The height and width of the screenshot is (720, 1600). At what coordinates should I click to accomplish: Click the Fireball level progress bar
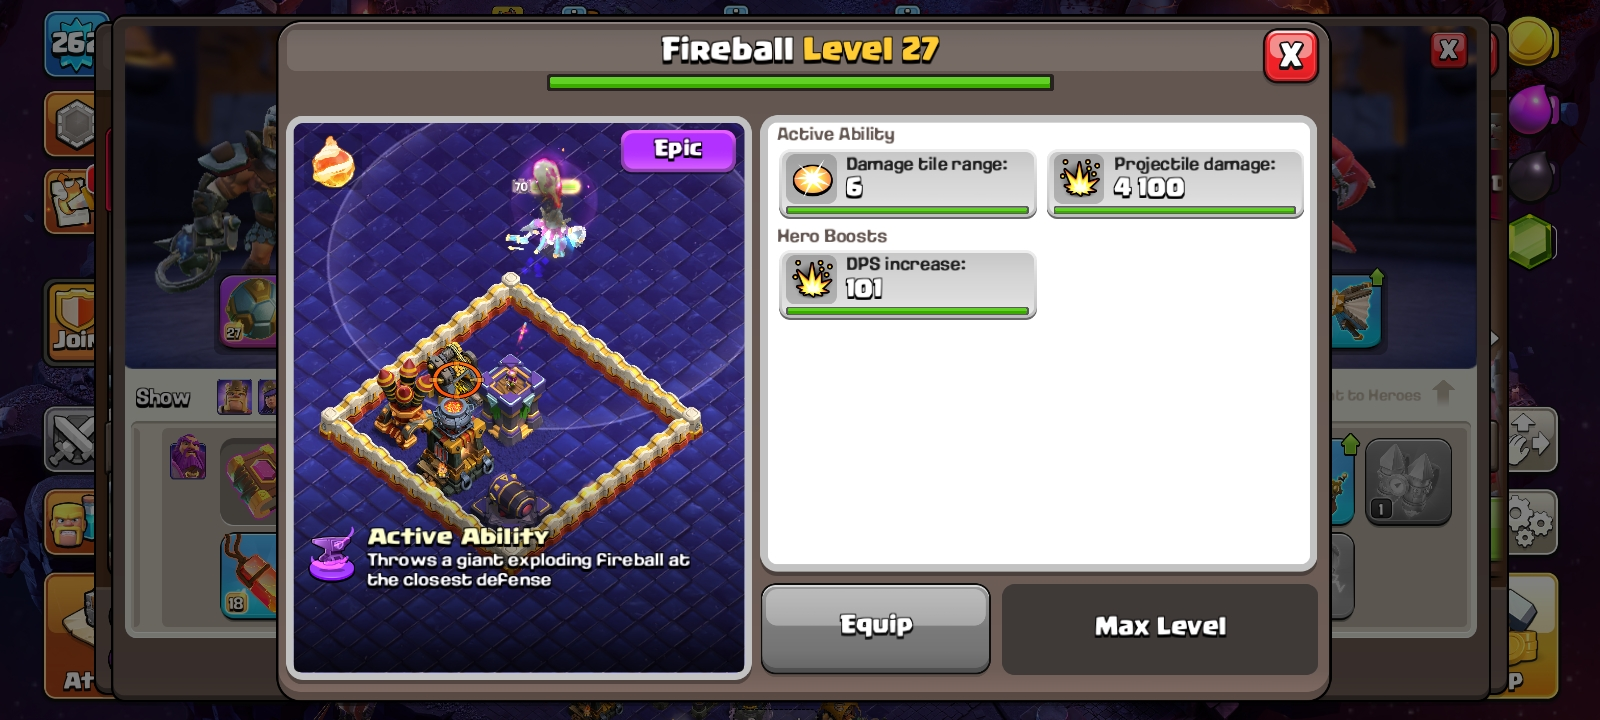[x=800, y=83]
